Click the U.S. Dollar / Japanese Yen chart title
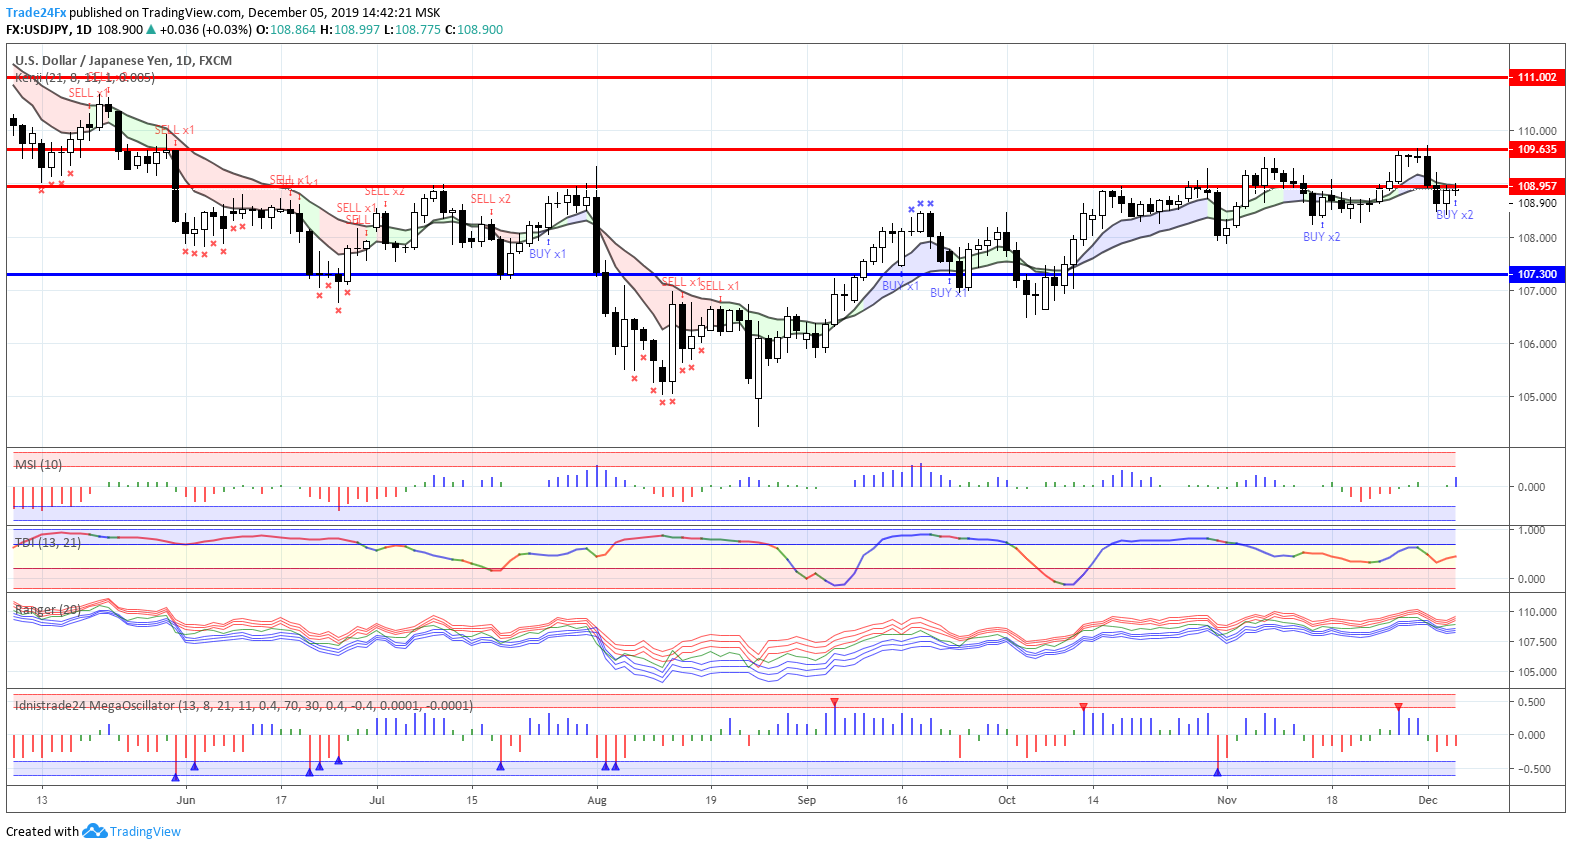Viewport: 1572px width, 849px height. (x=123, y=60)
